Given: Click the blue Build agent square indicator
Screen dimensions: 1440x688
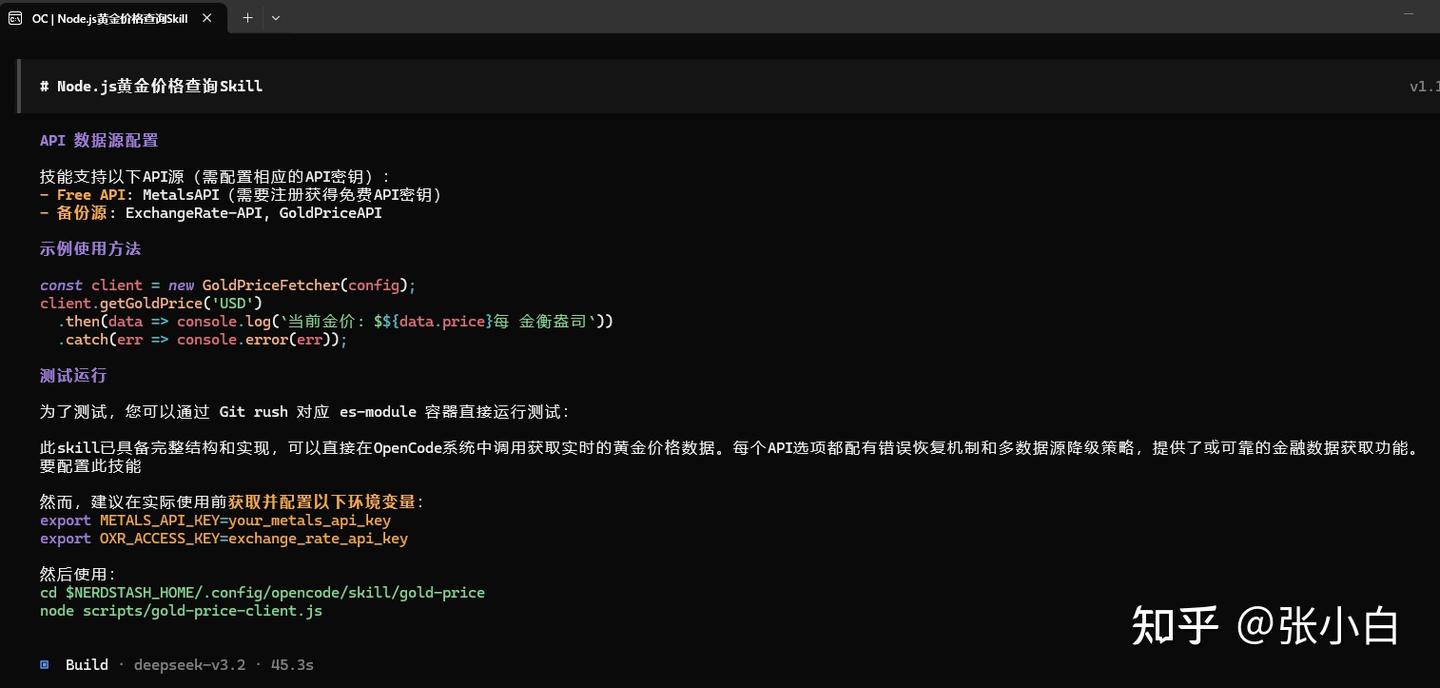Looking at the screenshot, I should 45,664.
